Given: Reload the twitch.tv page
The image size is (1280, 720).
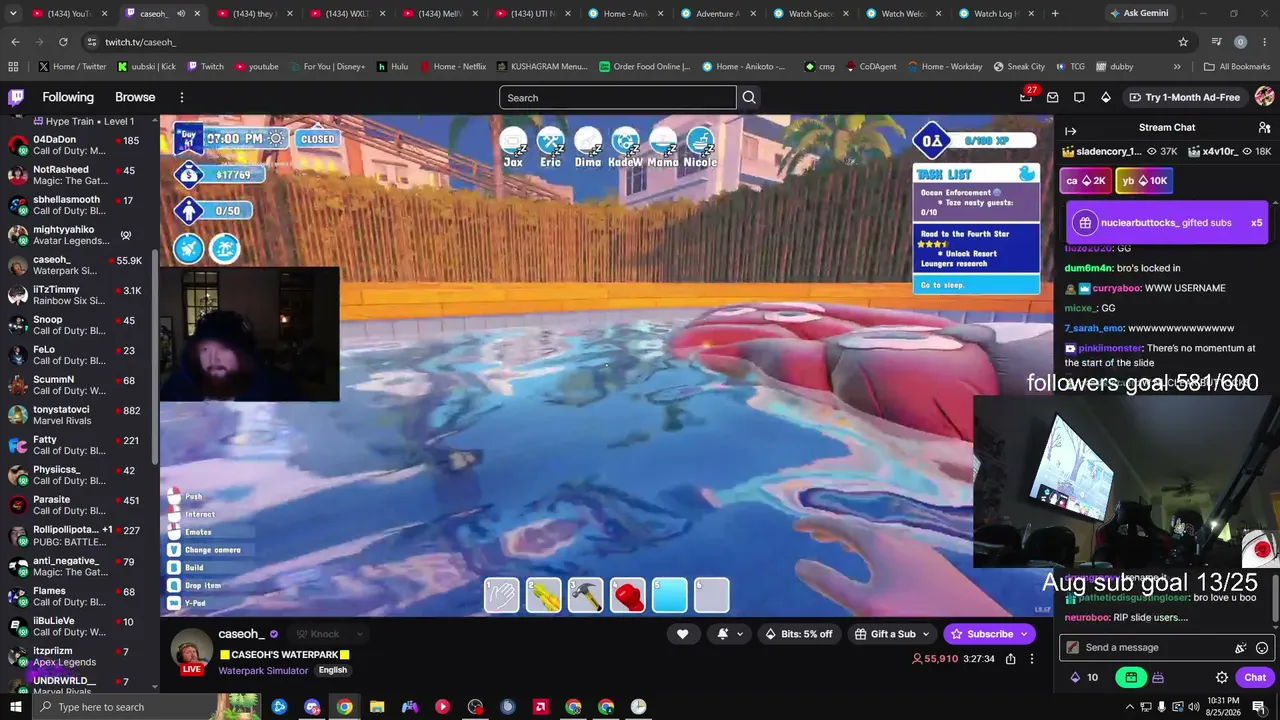Looking at the screenshot, I should point(63,42).
